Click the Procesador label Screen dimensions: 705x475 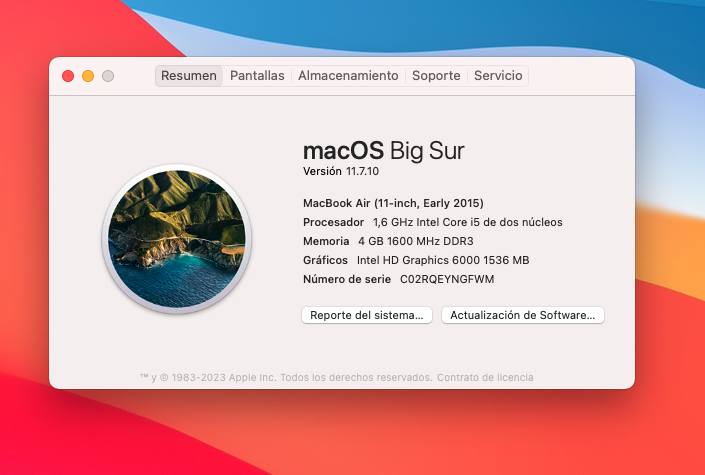pos(334,222)
